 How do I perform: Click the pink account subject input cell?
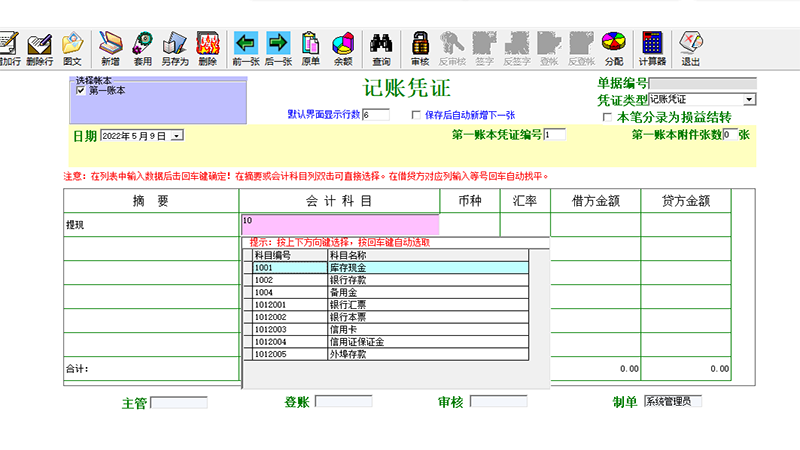tap(340, 225)
